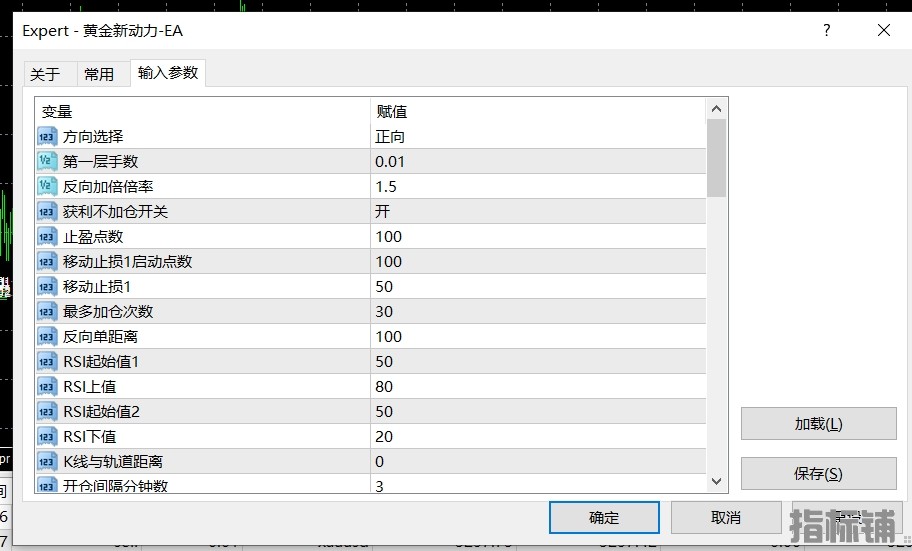Select the RSI起始值2 variable name
Image resolution: width=912 pixels, height=551 pixels.
tap(102, 412)
